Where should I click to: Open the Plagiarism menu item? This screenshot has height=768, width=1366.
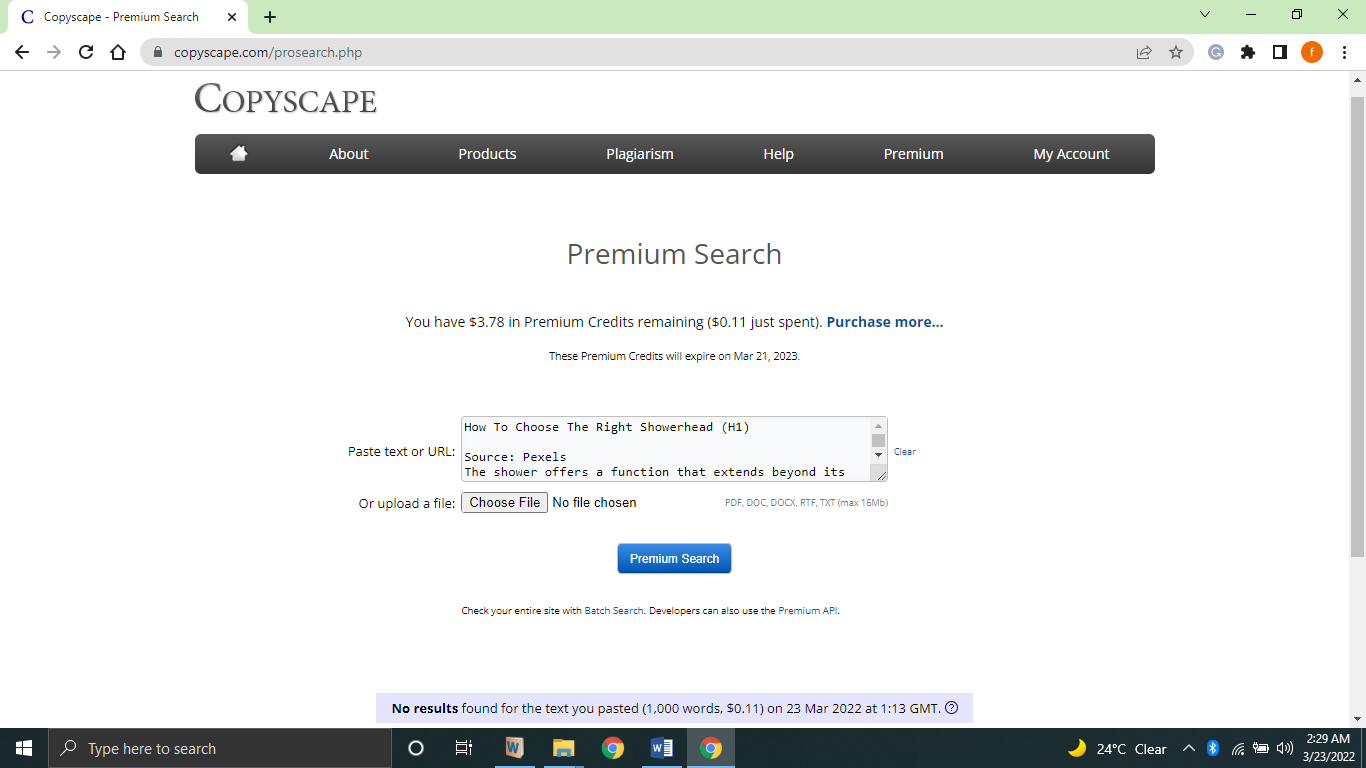(x=639, y=154)
